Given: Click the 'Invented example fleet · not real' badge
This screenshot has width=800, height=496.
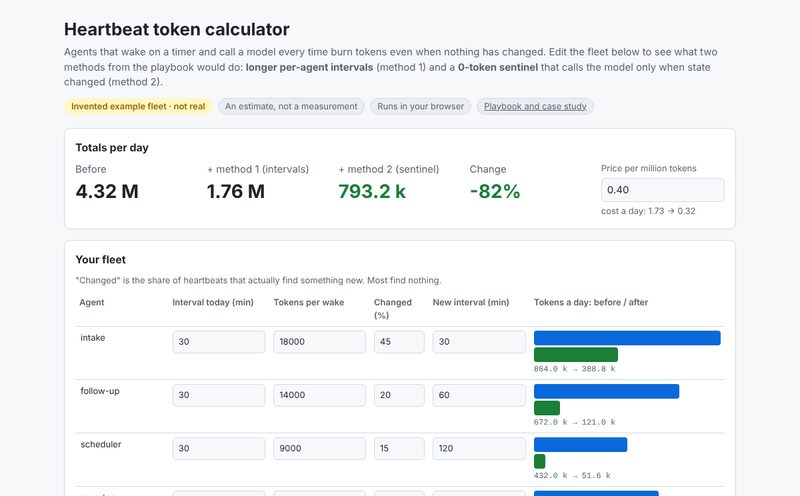Looking at the screenshot, I should [x=138, y=106].
